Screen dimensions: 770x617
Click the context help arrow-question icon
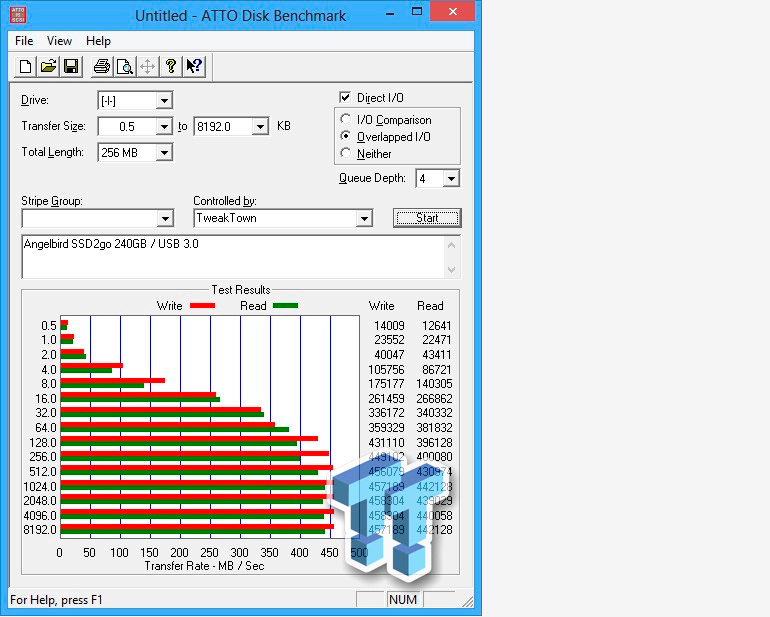click(194, 66)
